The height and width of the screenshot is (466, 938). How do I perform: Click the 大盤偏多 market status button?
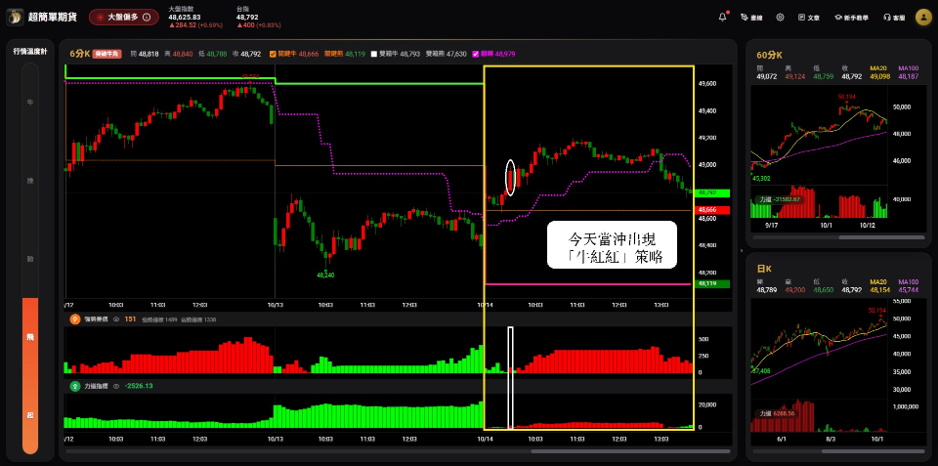(124, 17)
